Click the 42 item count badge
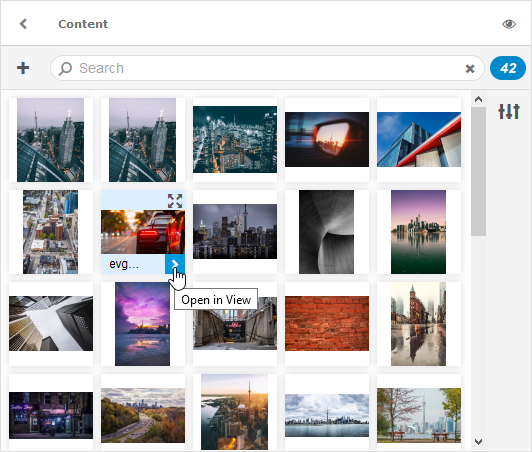The image size is (532, 452). (x=508, y=68)
